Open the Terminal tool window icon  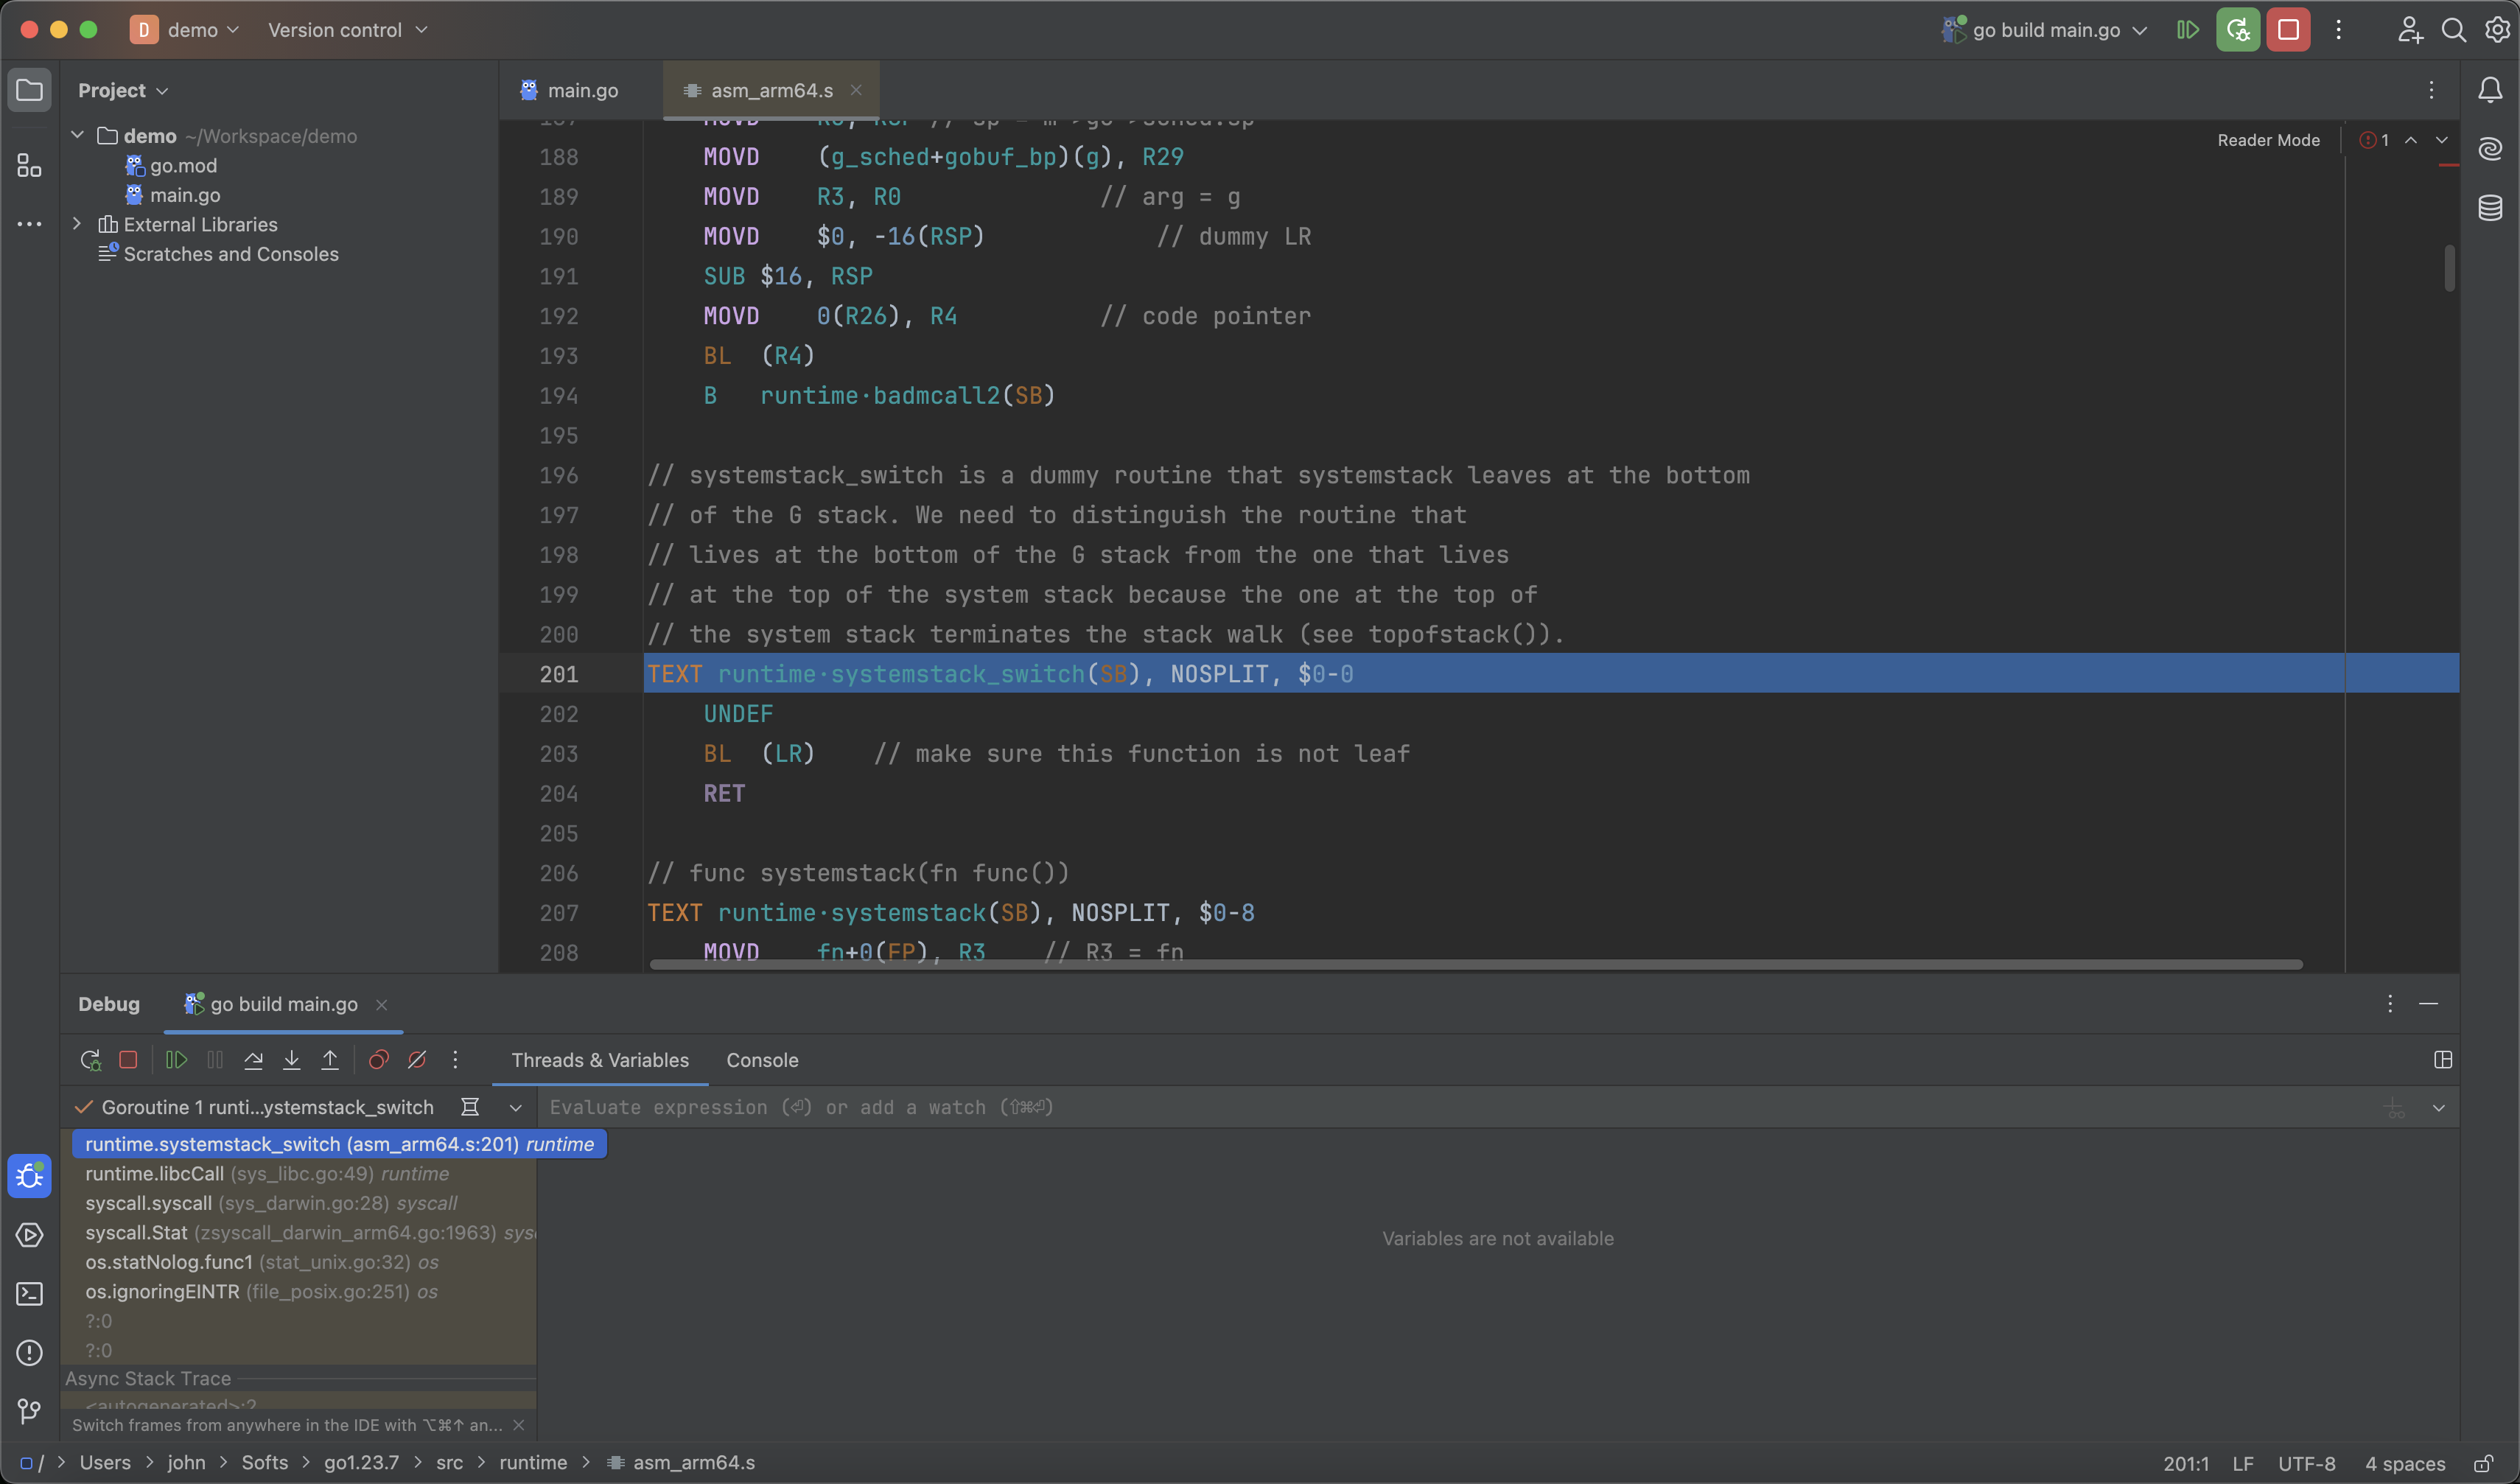point(29,1294)
